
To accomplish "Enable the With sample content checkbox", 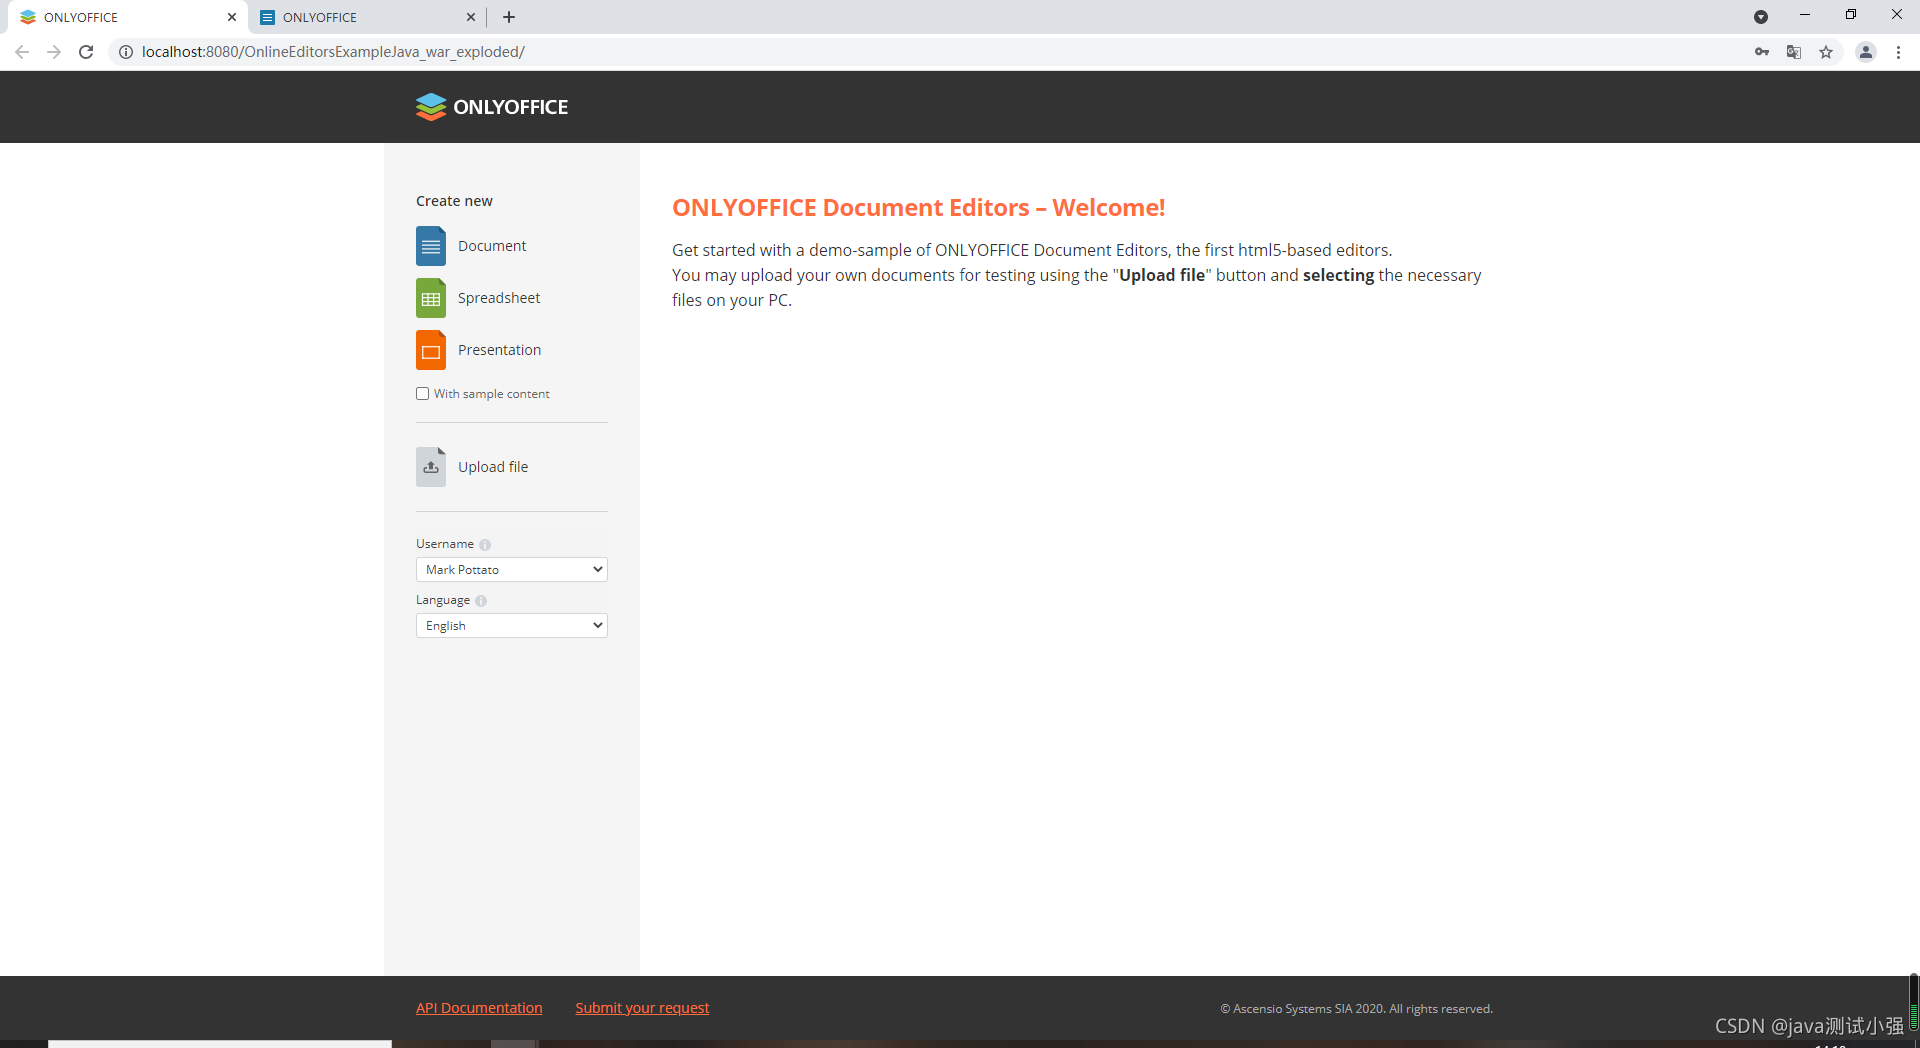I will pos(423,394).
